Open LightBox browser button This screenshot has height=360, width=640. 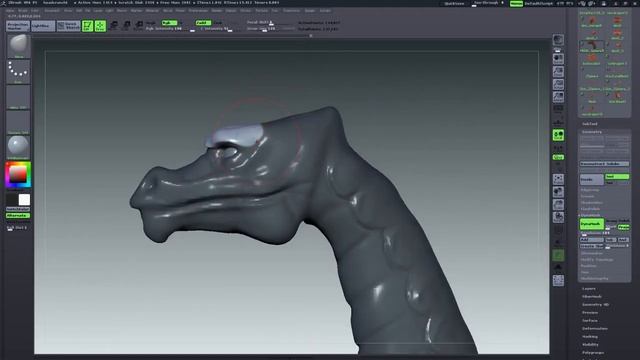[x=43, y=26]
